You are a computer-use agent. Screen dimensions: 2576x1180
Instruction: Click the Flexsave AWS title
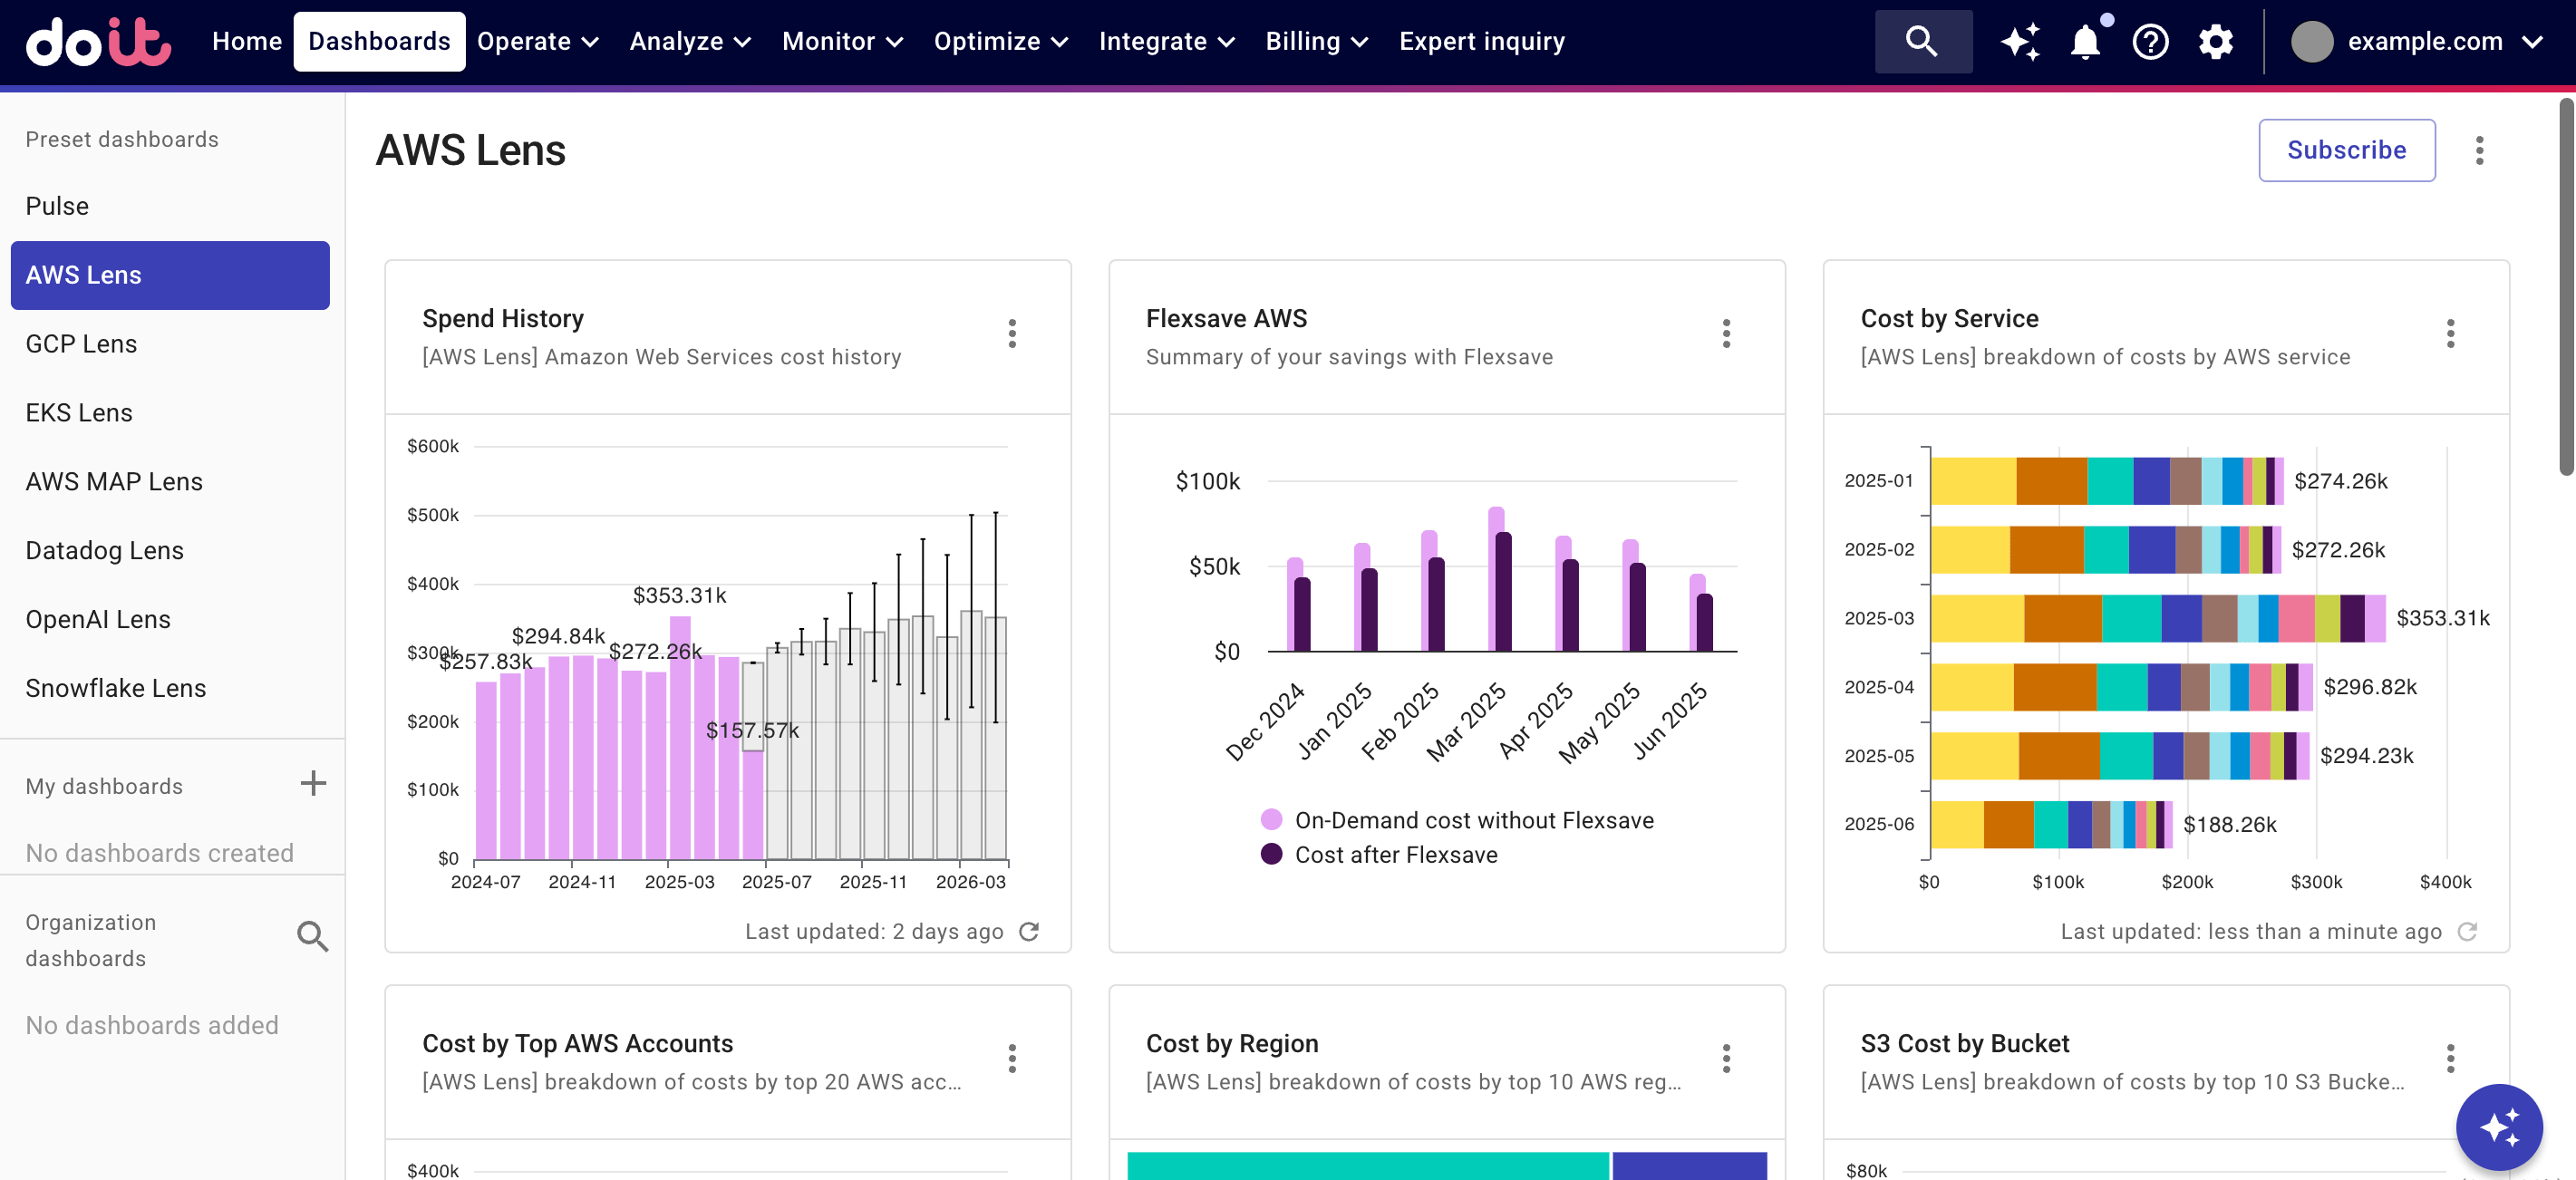1226,318
